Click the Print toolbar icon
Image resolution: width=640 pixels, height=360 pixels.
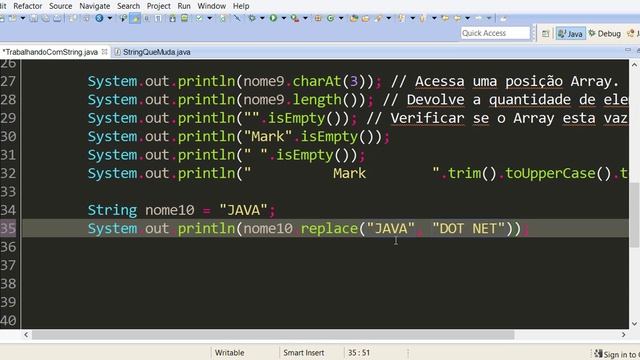[58, 18]
